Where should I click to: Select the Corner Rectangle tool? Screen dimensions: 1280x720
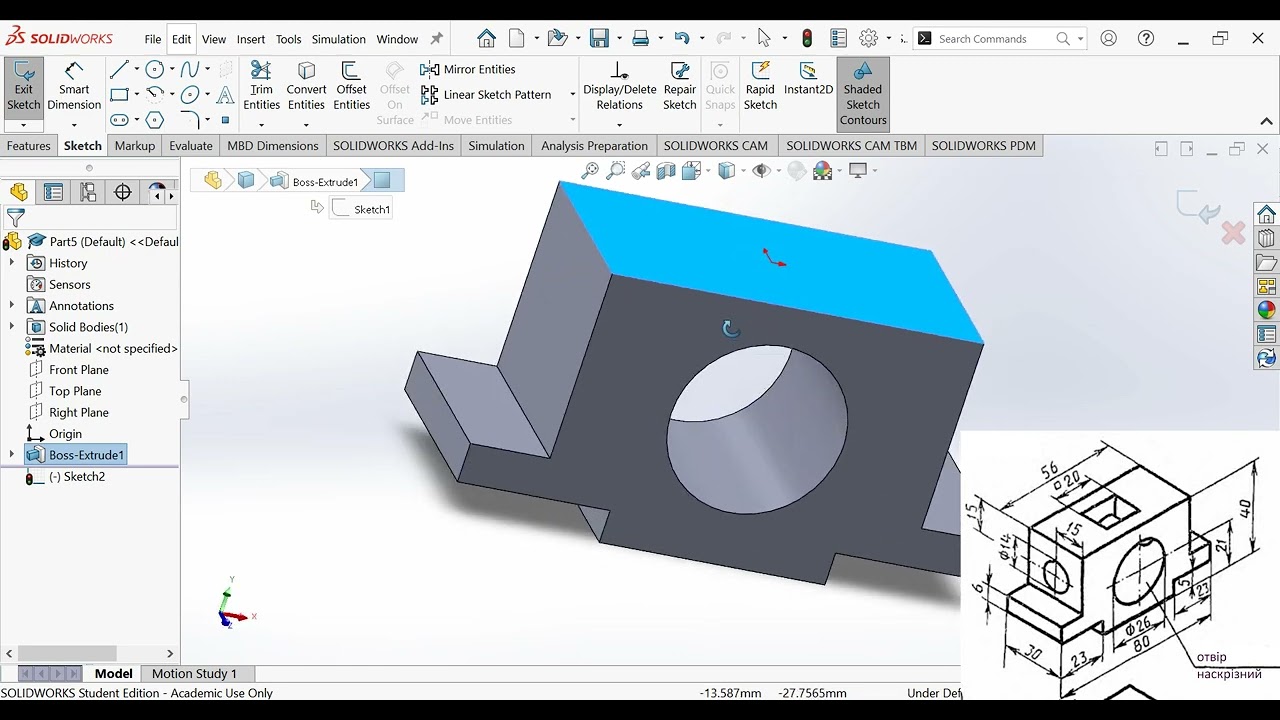coord(119,95)
